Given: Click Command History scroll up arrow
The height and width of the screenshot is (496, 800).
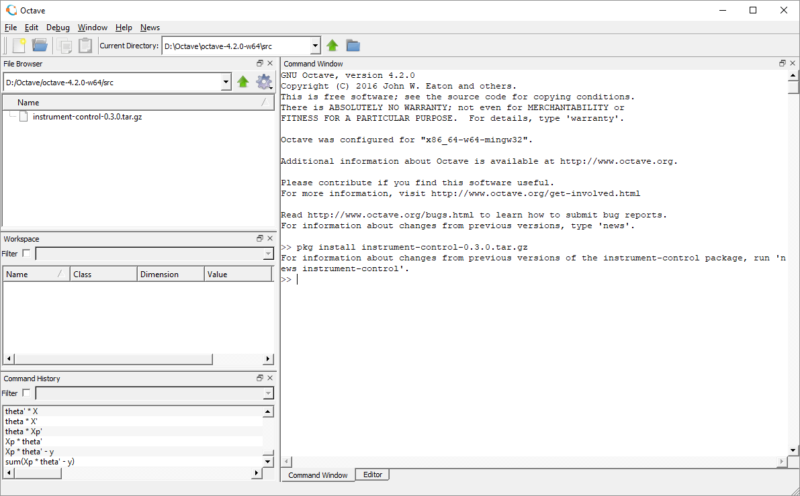Looking at the screenshot, I should tap(268, 411).
